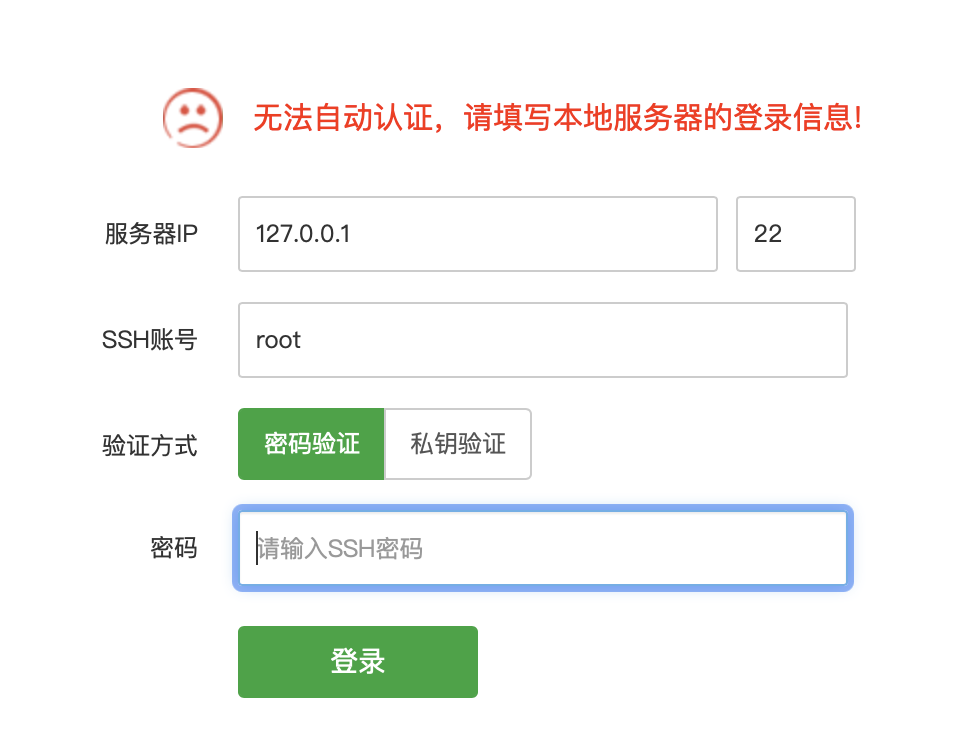Choose the private key verification option
The image size is (972, 740).
(x=458, y=444)
